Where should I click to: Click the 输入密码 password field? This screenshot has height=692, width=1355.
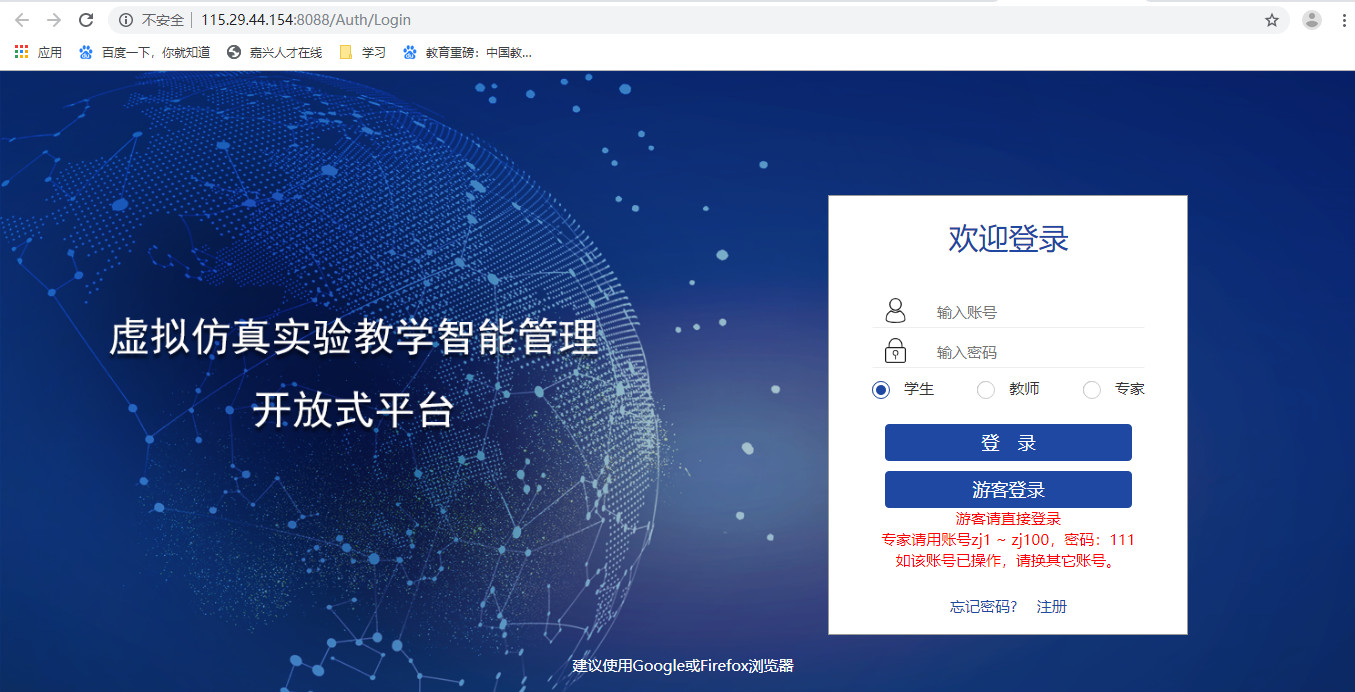click(1035, 352)
